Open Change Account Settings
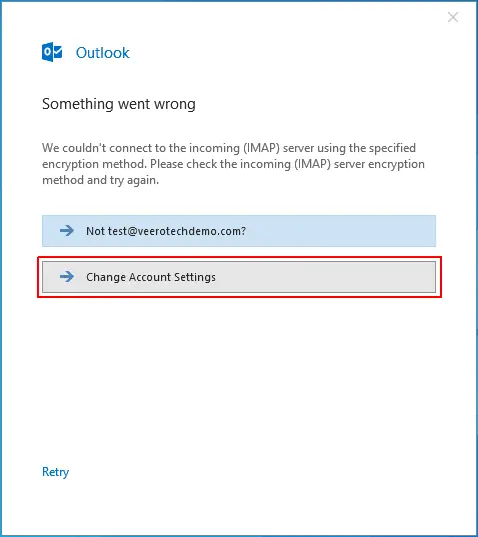The image size is (478, 537). 239,277
